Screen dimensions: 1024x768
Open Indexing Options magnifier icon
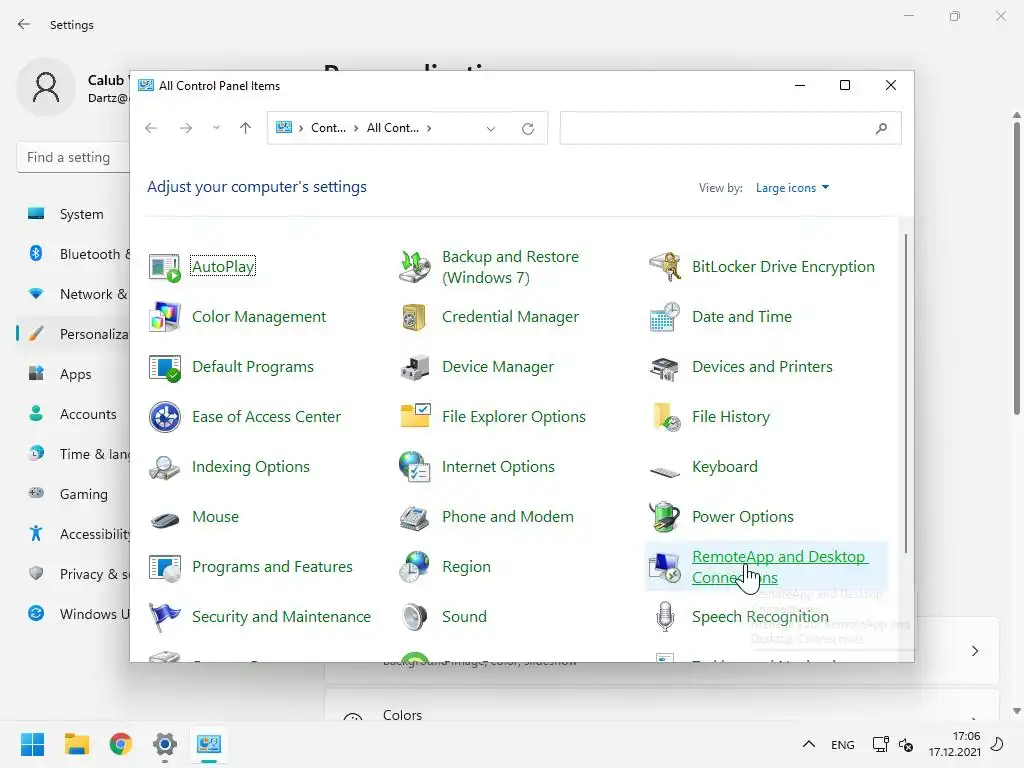pos(165,467)
